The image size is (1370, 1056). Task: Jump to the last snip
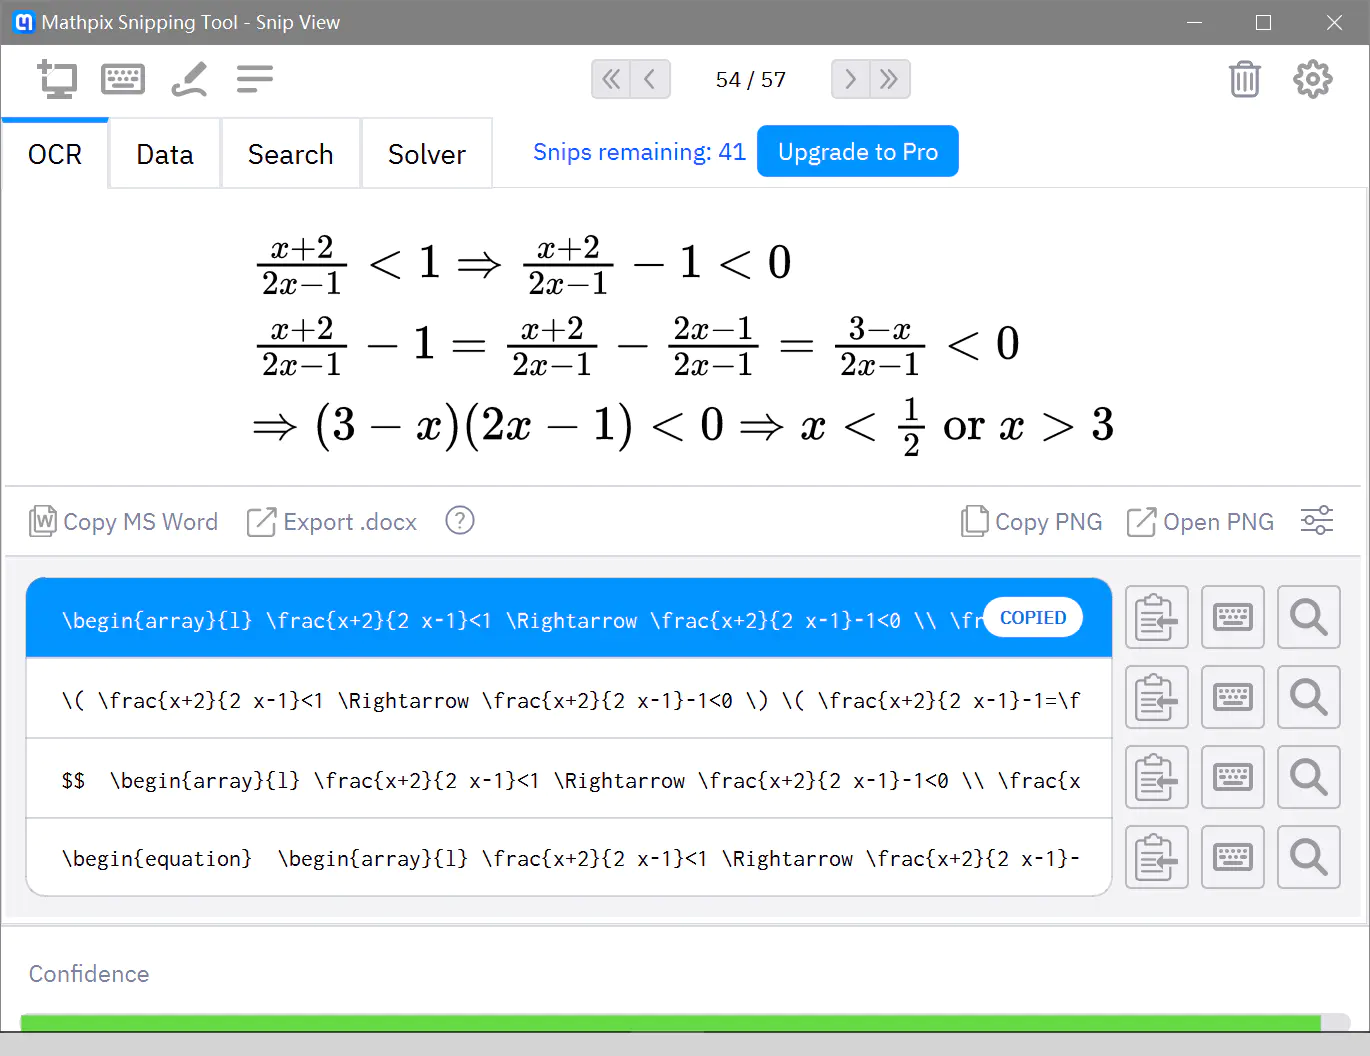(890, 79)
